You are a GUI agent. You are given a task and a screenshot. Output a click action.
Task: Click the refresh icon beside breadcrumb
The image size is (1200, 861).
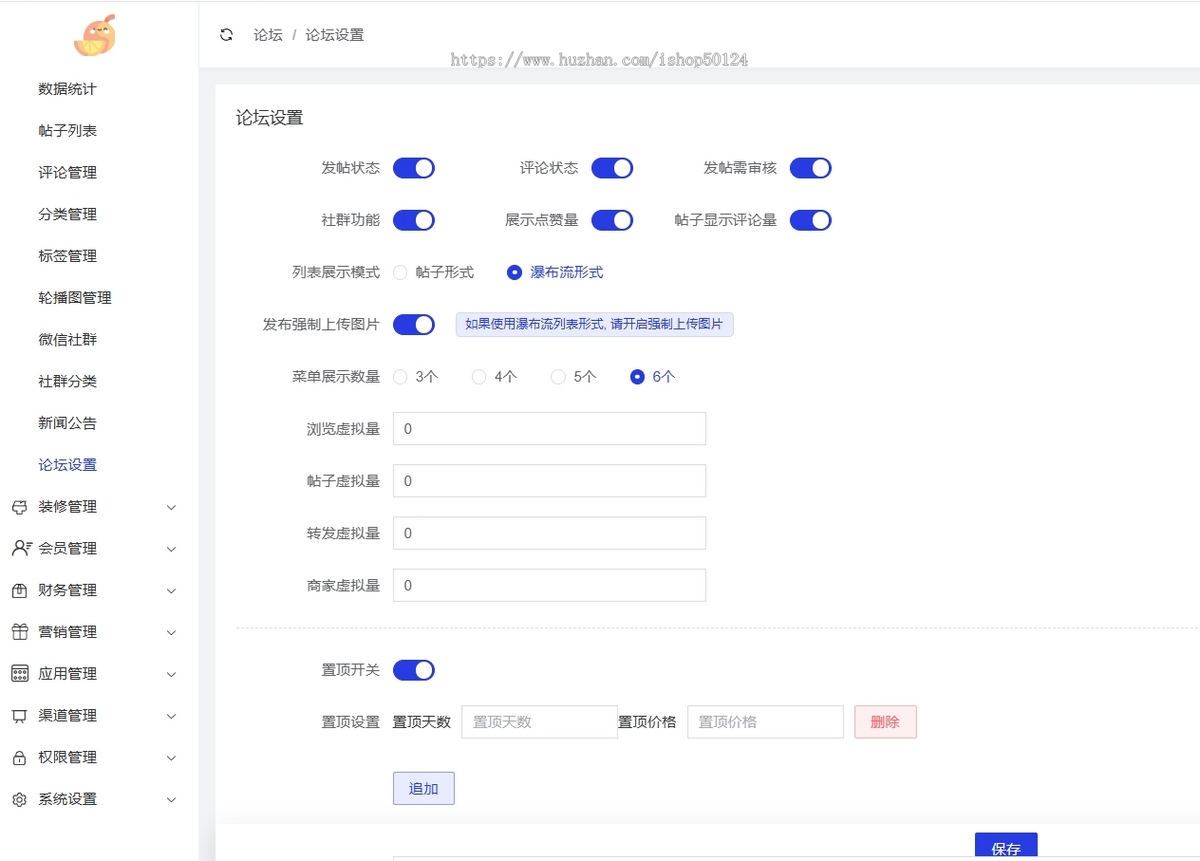[x=227, y=35]
